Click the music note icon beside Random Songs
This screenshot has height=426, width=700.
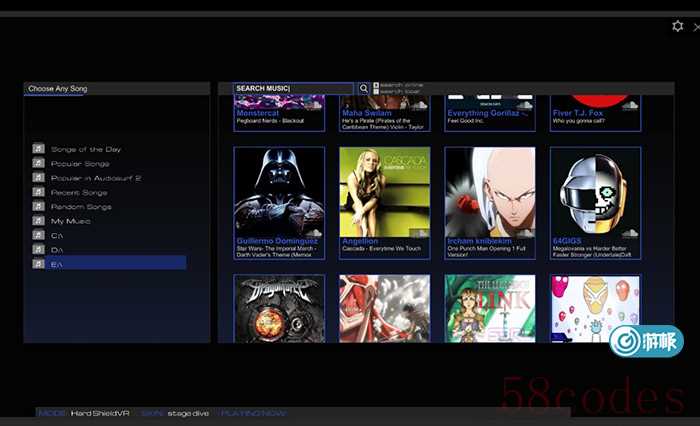tap(38, 206)
